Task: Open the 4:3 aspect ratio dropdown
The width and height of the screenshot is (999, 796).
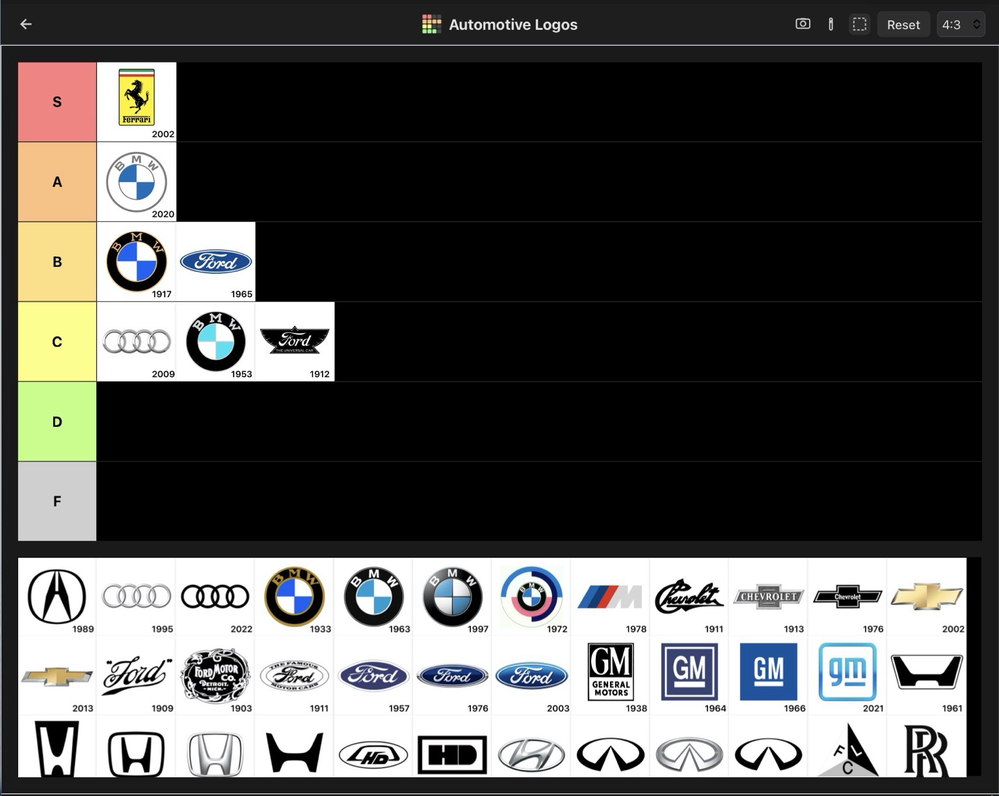Action: 962,24
